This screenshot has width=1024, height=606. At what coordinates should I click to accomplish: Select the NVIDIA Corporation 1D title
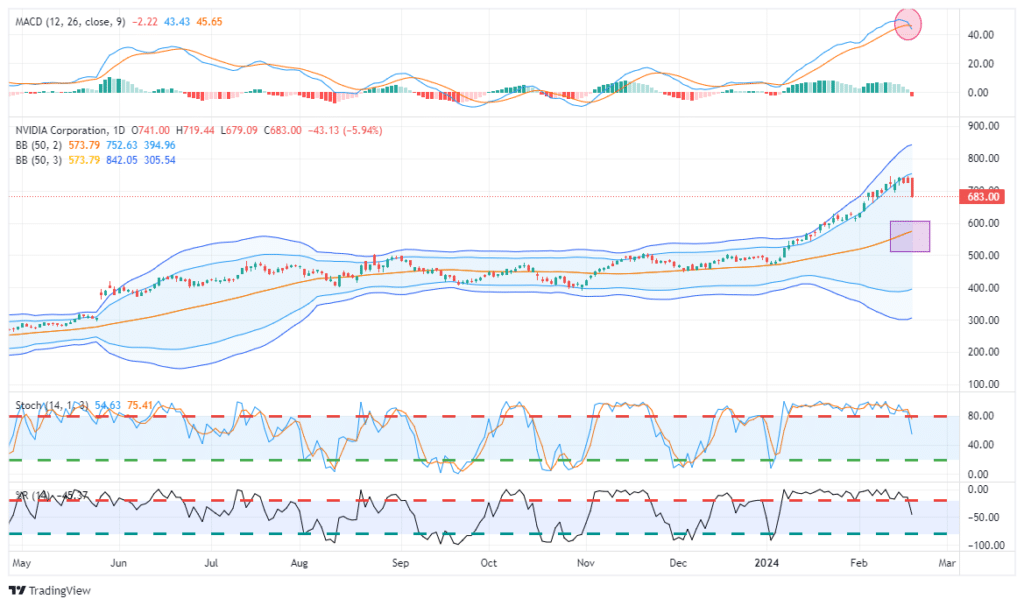point(70,131)
